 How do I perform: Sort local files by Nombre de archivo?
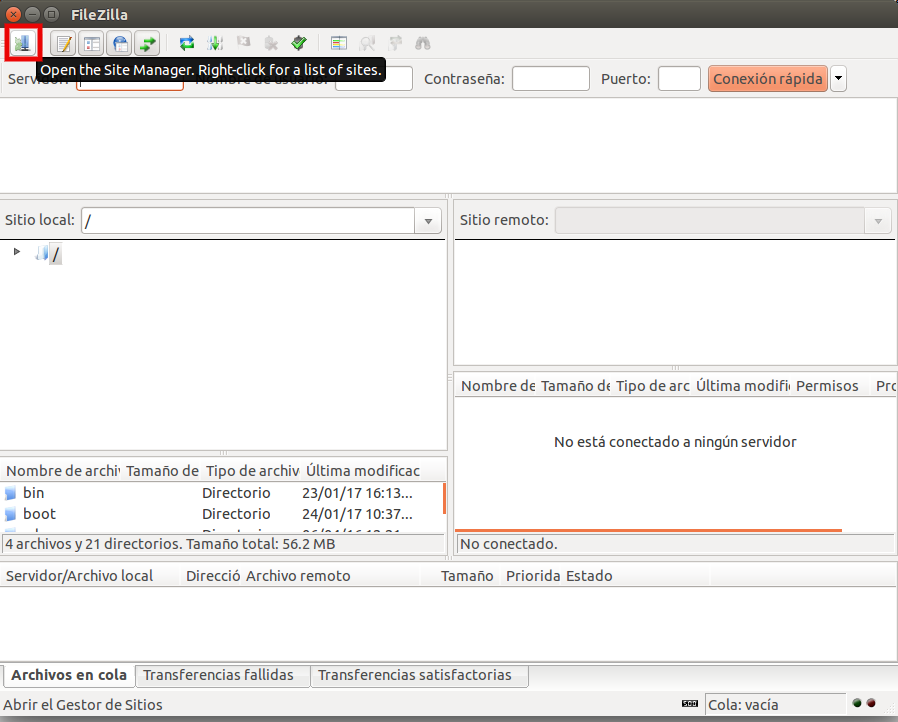(x=62, y=471)
